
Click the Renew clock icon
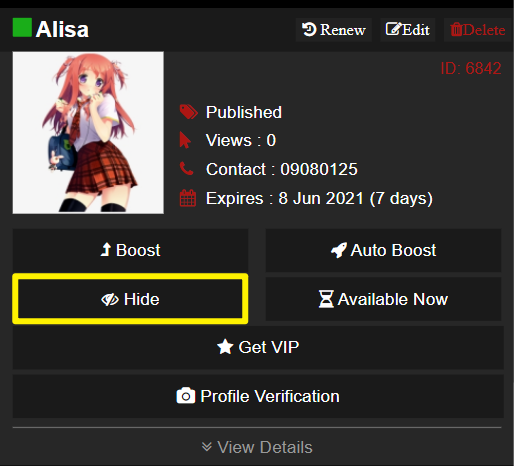(x=309, y=29)
